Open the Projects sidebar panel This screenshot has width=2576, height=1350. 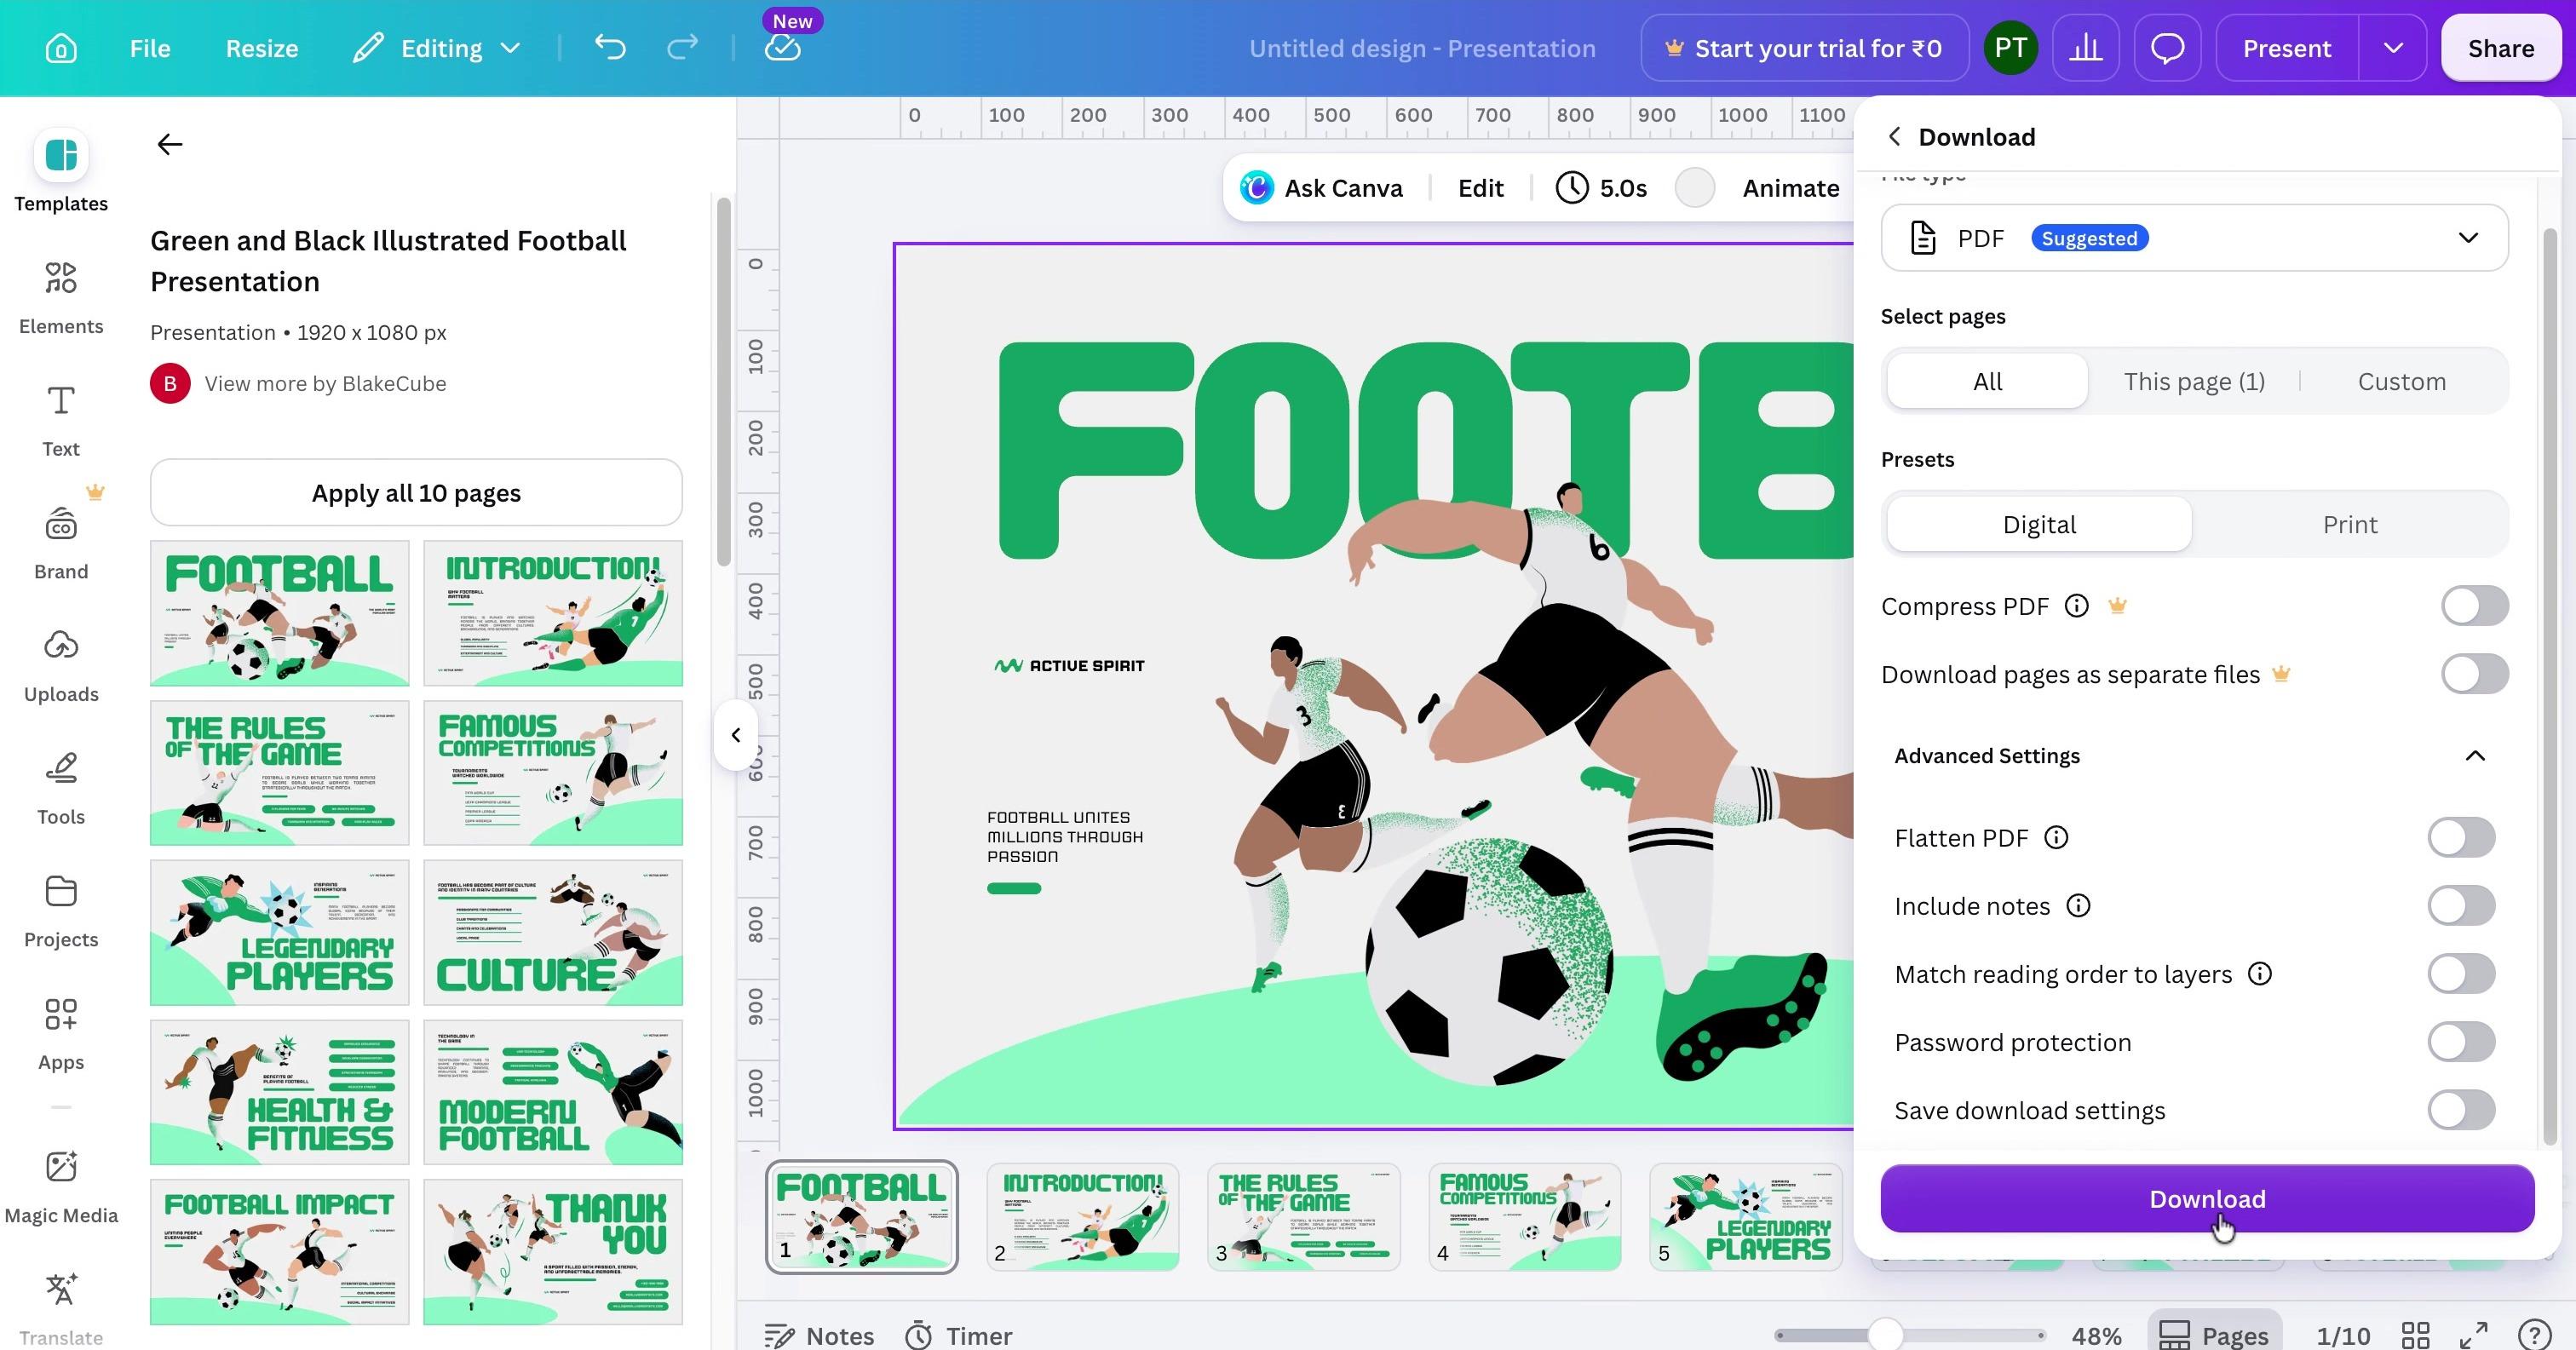tap(61, 911)
